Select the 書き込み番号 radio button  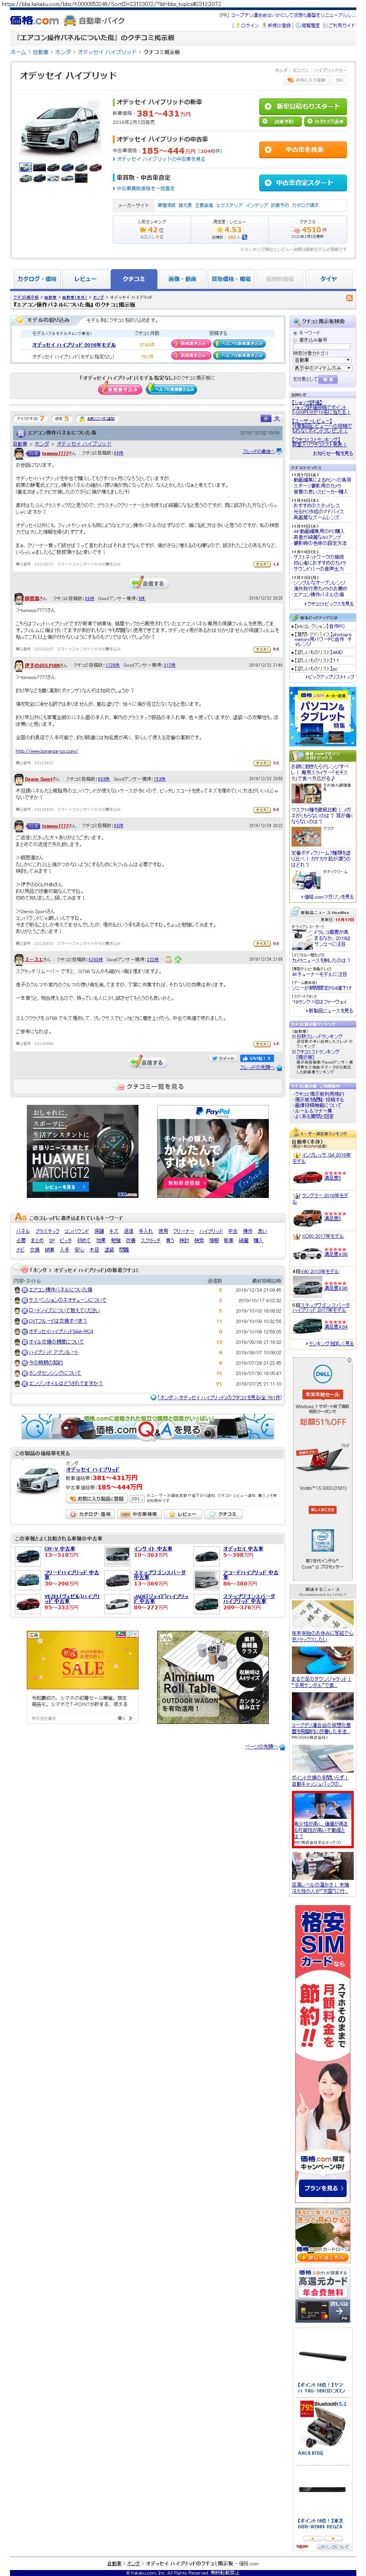pos(294,339)
